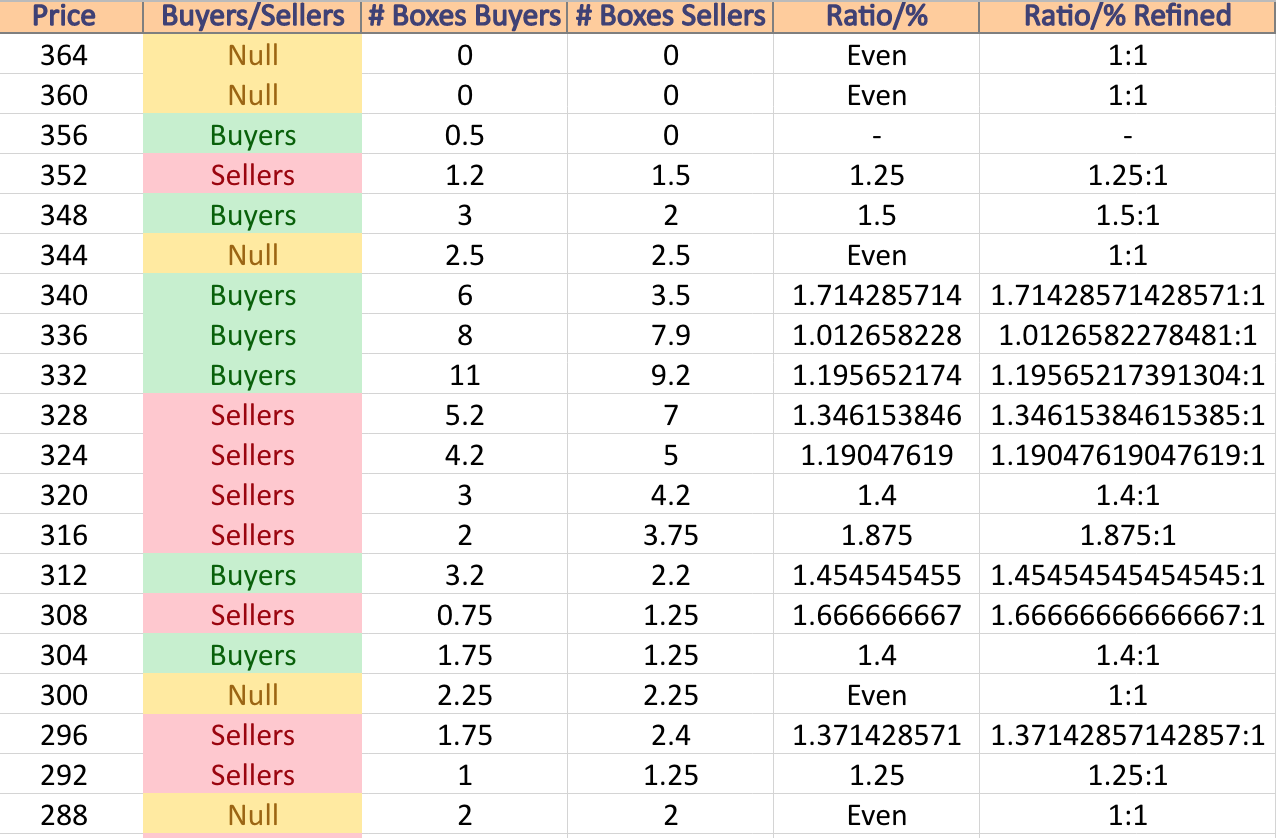Select the 1.666666667 ratio cell
Image resolution: width=1276 pixels, height=838 pixels.
pos(876,615)
